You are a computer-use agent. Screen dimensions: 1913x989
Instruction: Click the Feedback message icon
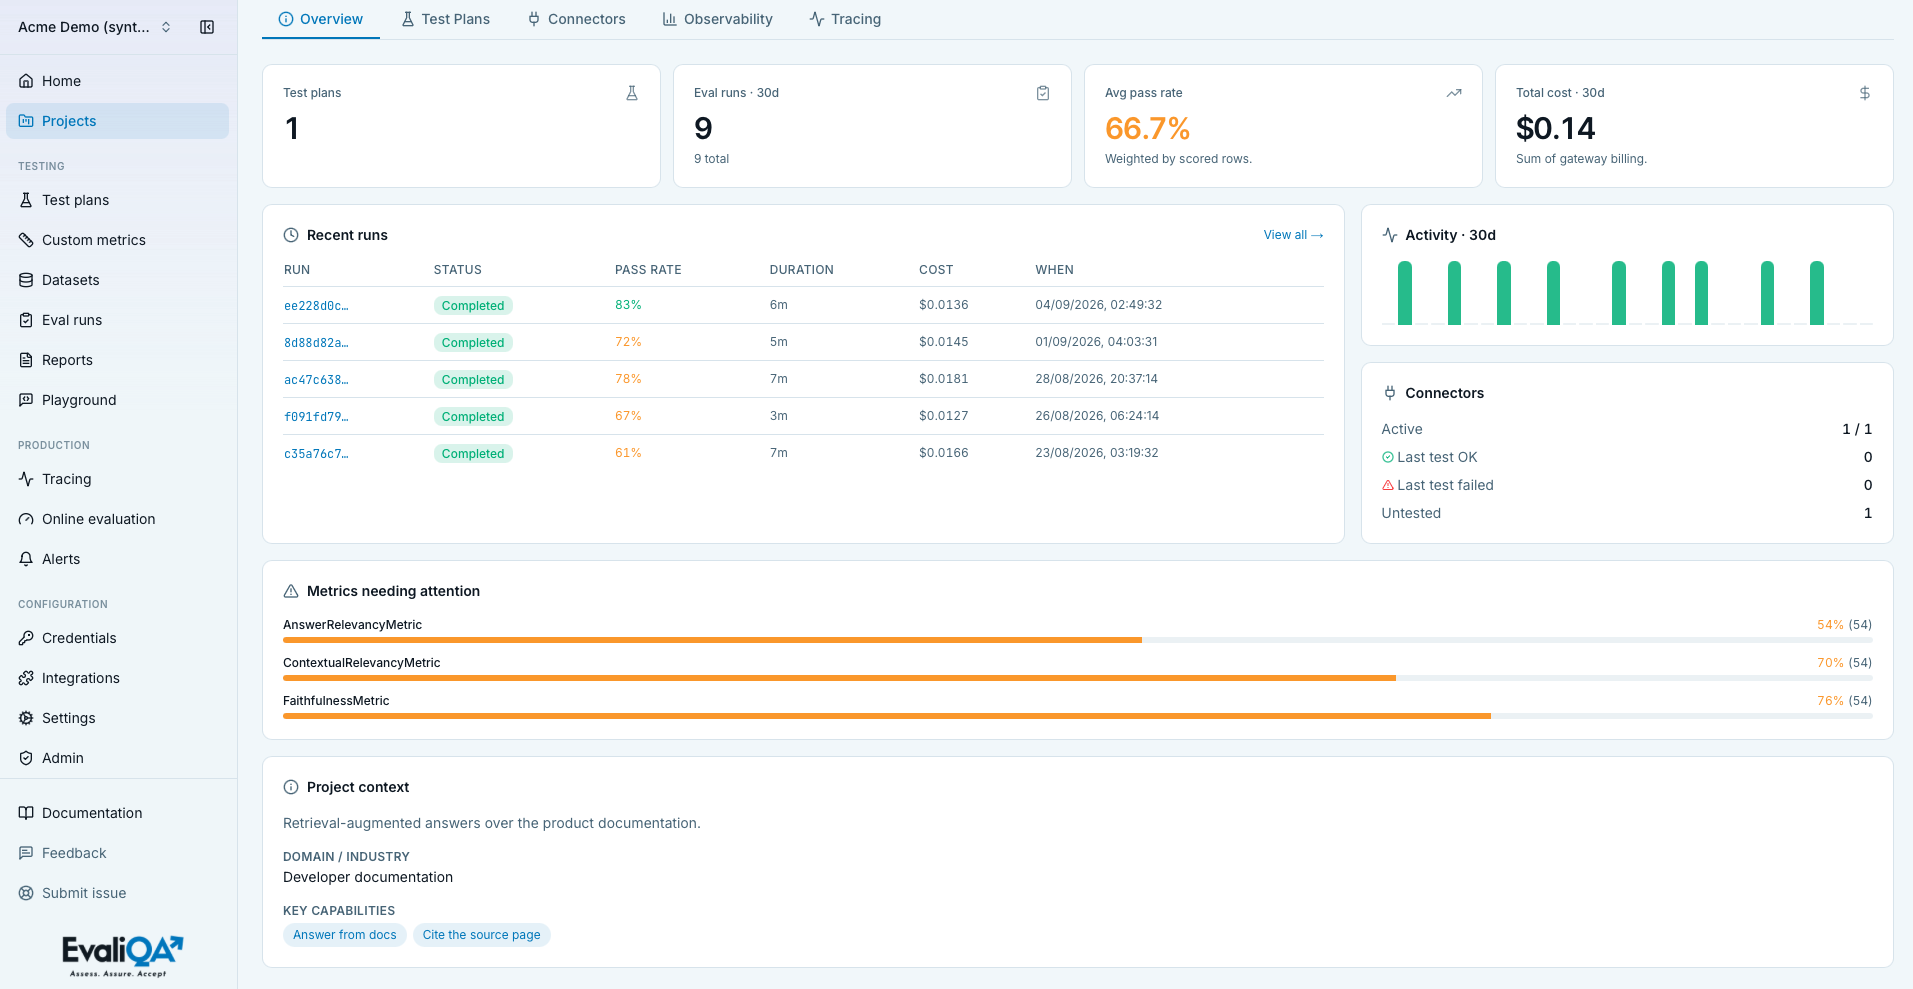coord(26,853)
